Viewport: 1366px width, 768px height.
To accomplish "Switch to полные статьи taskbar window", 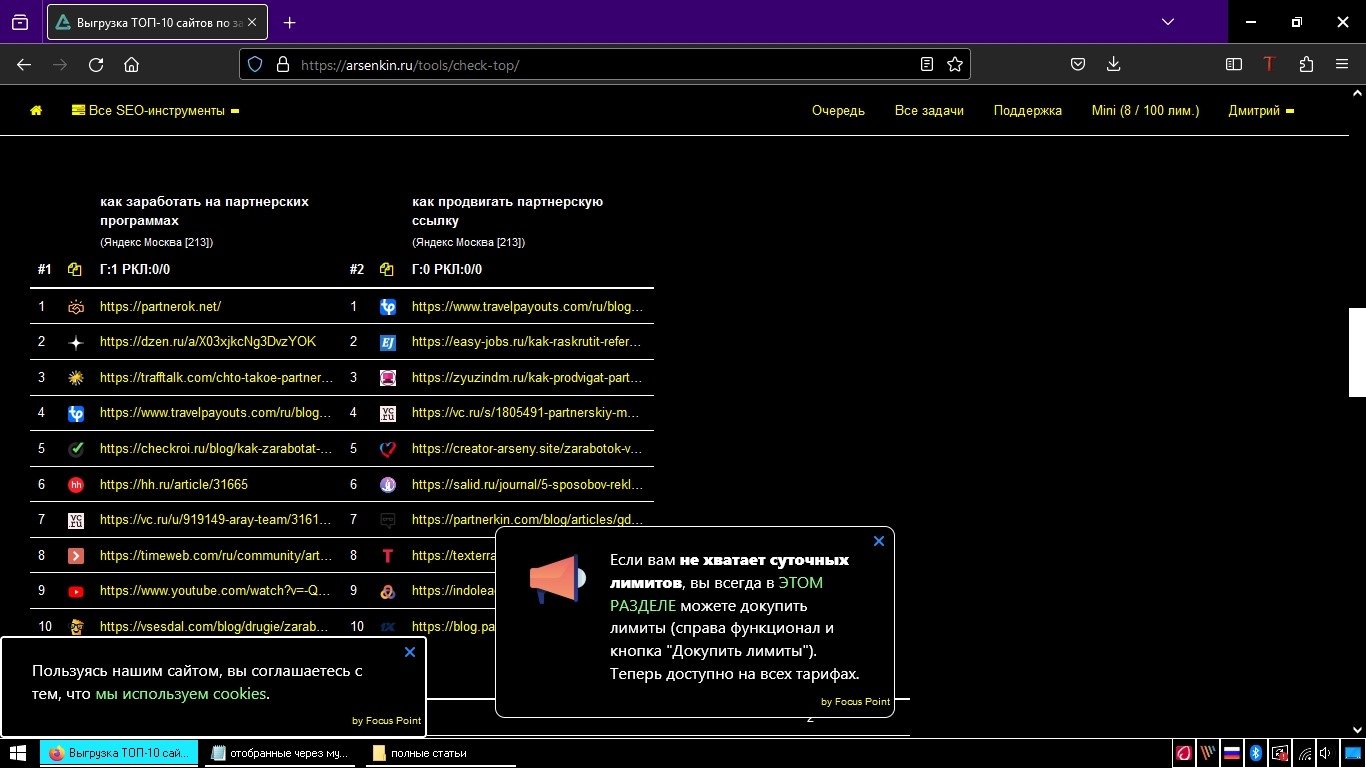I will pyautogui.click(x=440, y=753).
